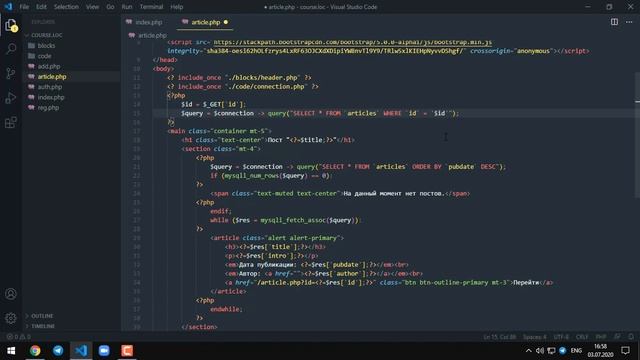Switch ENG input language in taskbar
Image resolution: width=640 pixels, height=360 pixels.
(576, 351)
